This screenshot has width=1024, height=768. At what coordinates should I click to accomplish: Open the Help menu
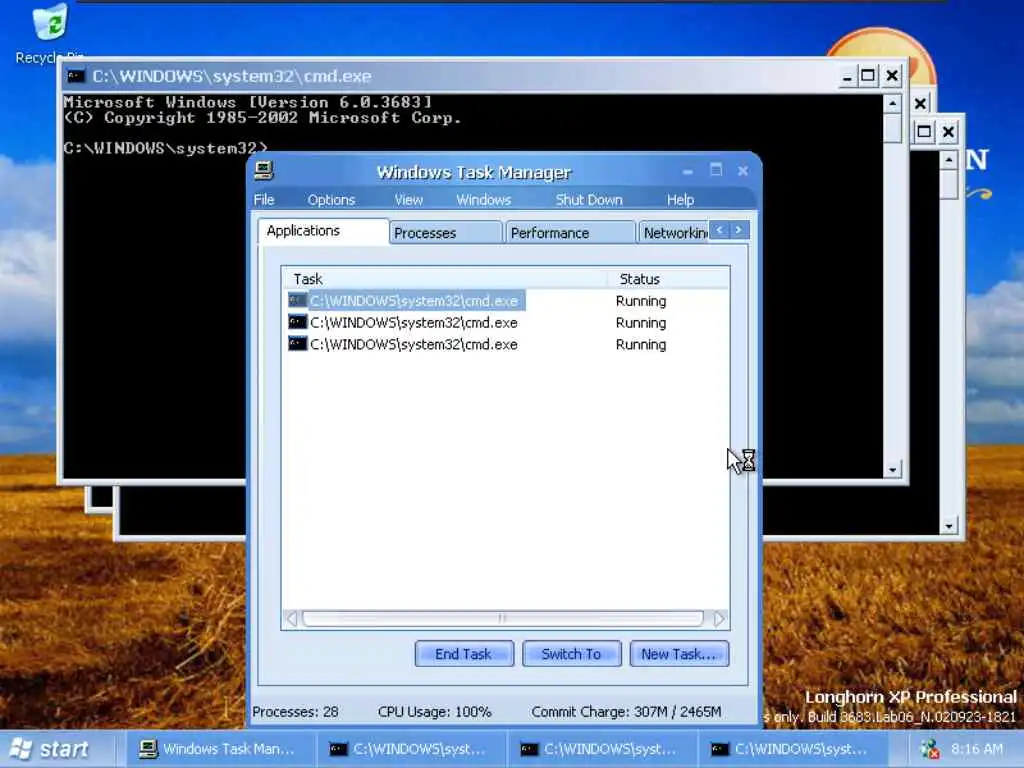click(680, 200)
